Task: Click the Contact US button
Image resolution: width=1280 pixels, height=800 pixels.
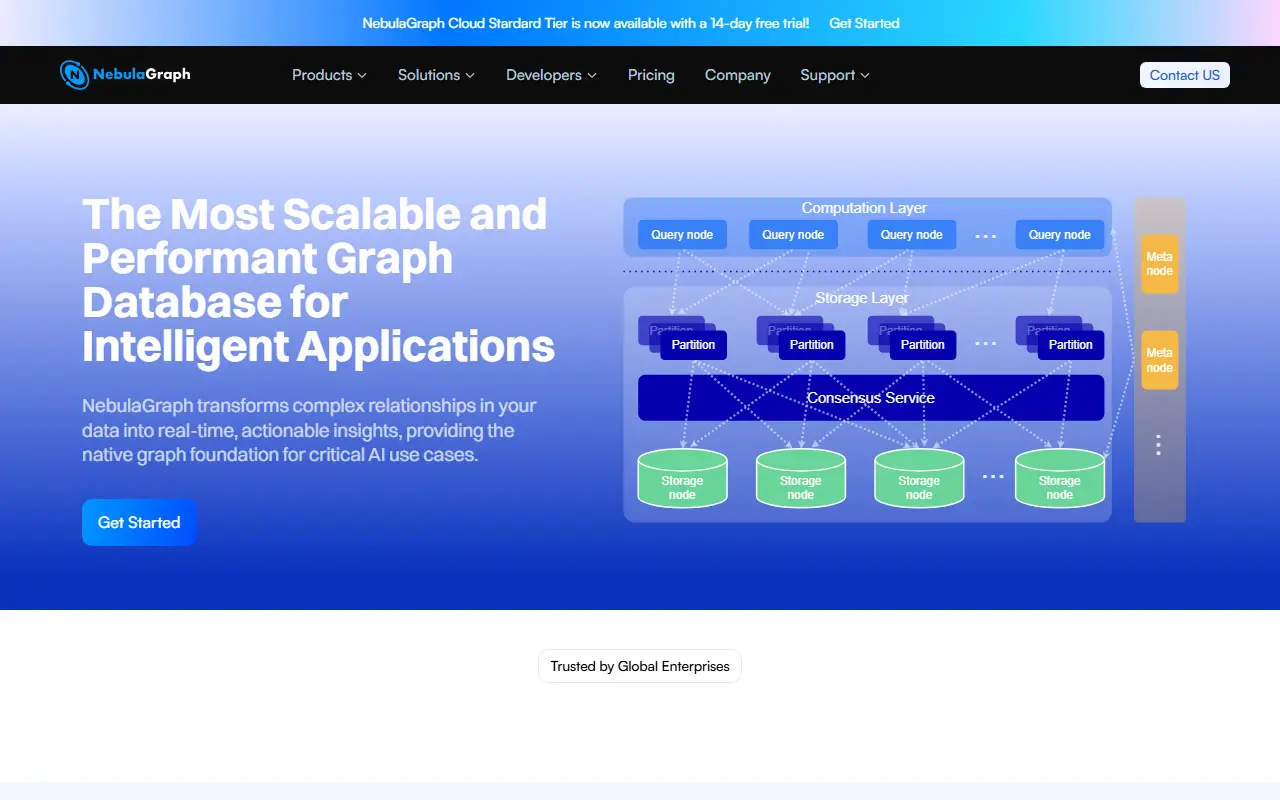Action: pos(1185,75)
